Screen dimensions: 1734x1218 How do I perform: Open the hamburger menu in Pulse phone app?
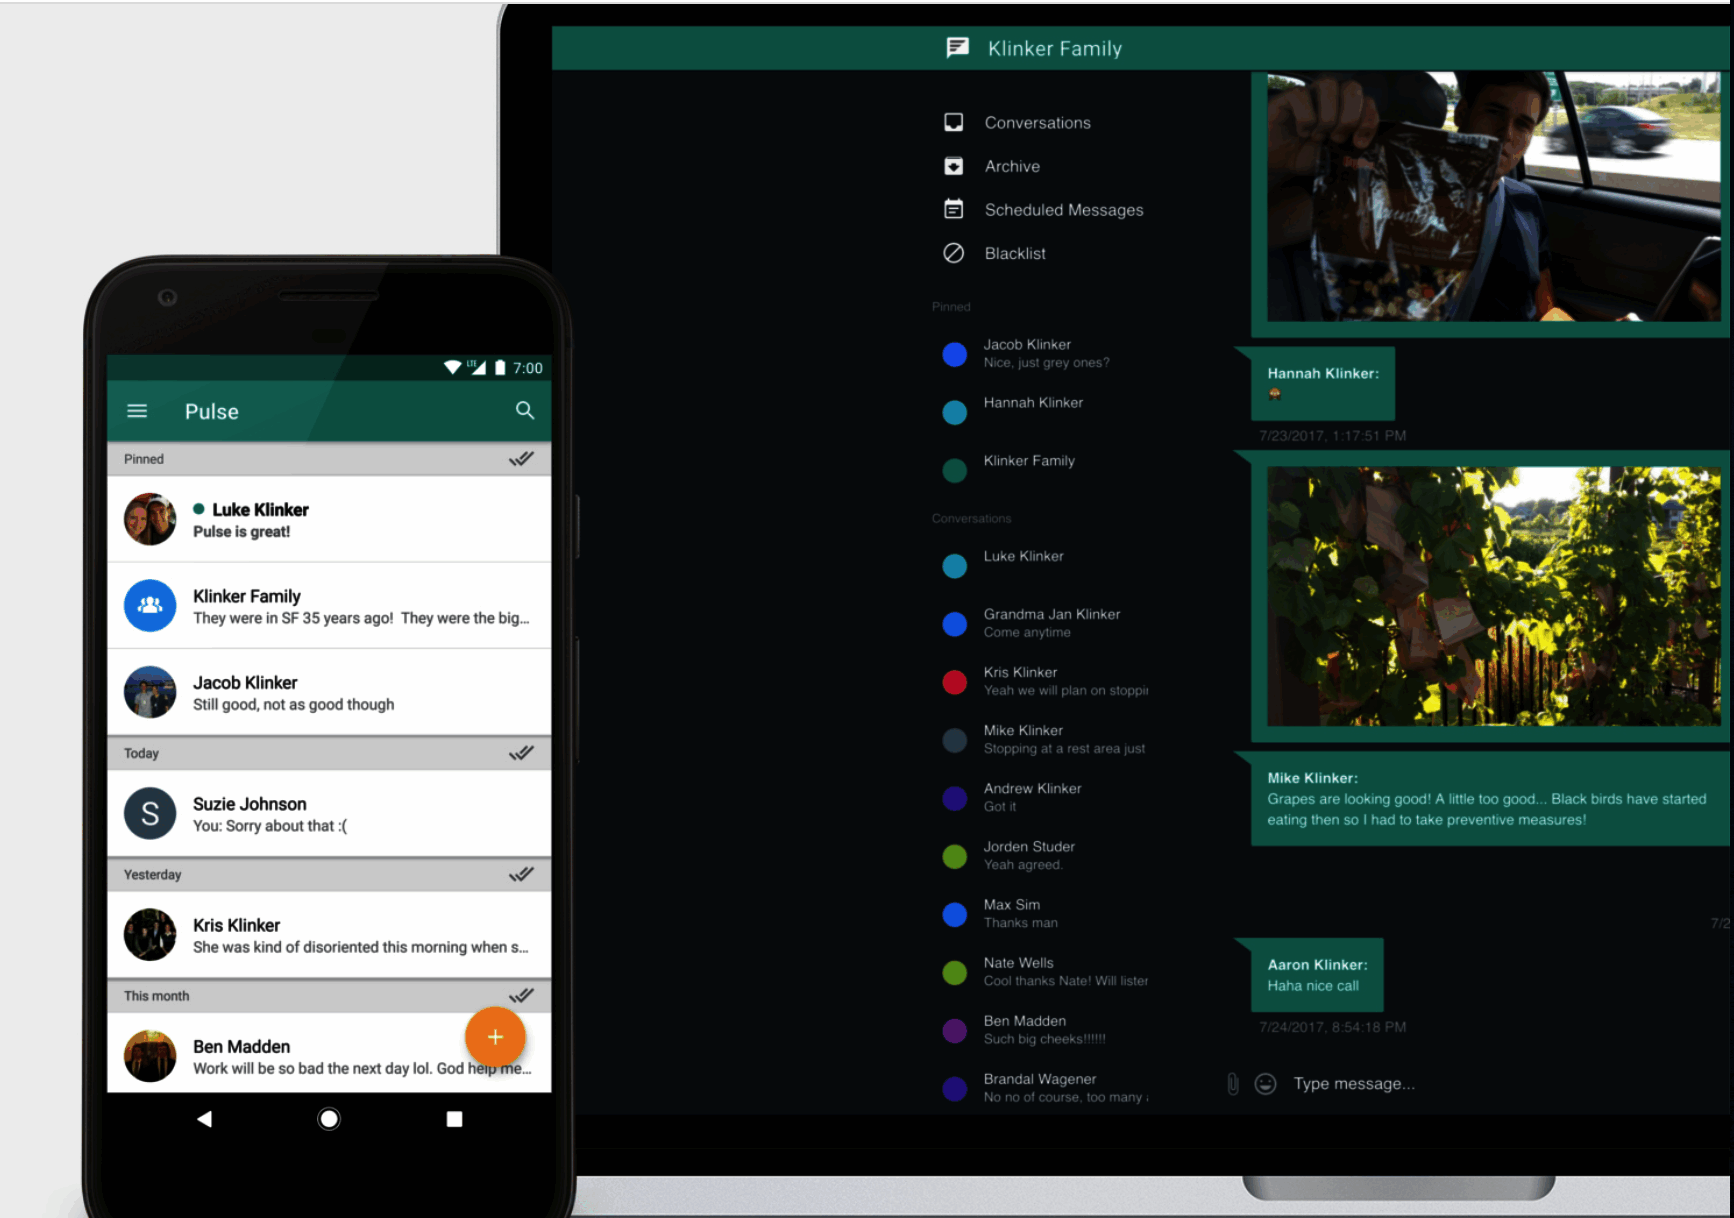[137, 411]
